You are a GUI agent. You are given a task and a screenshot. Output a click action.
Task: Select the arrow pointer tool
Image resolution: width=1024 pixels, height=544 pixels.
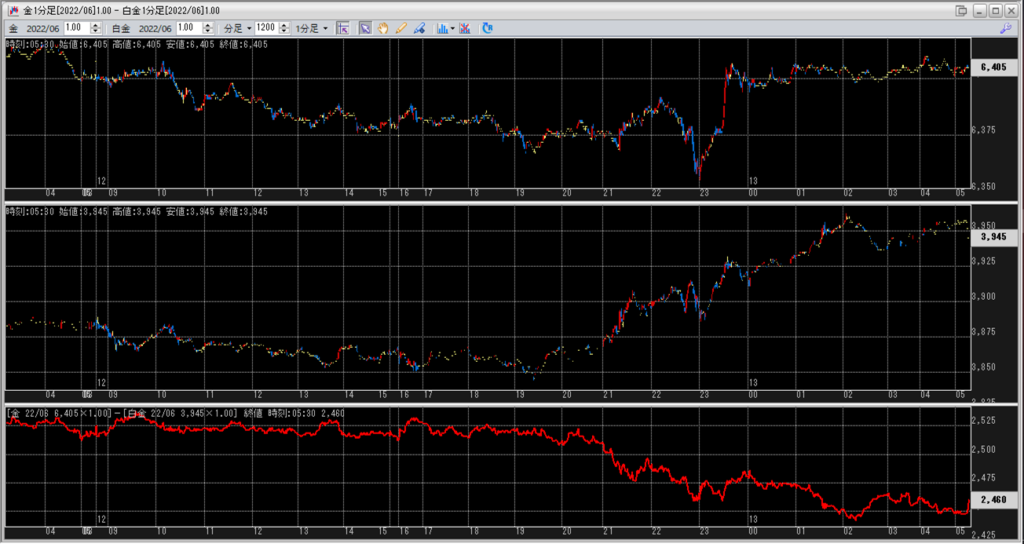point(366,28)
